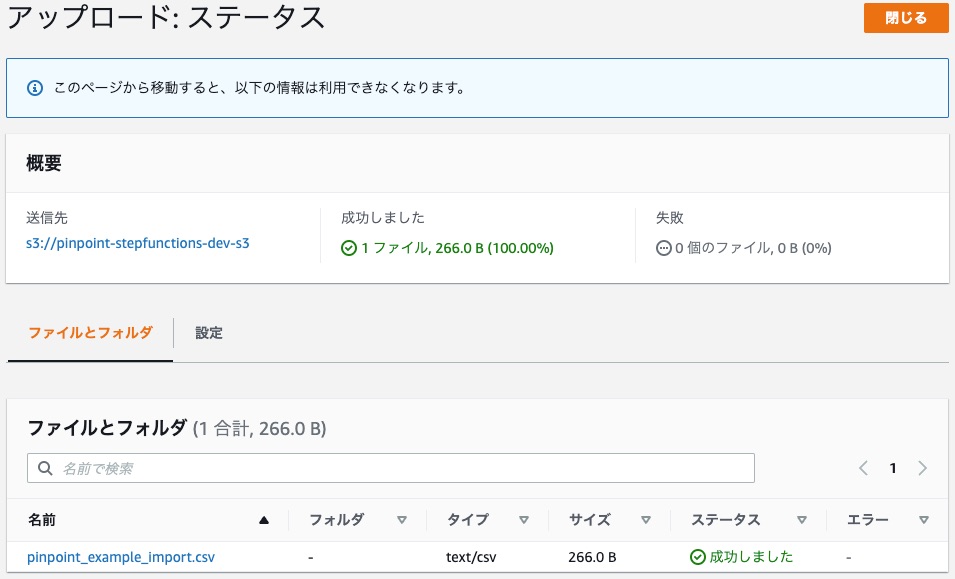Sort by フォルダ column arrow

(402, 520)
